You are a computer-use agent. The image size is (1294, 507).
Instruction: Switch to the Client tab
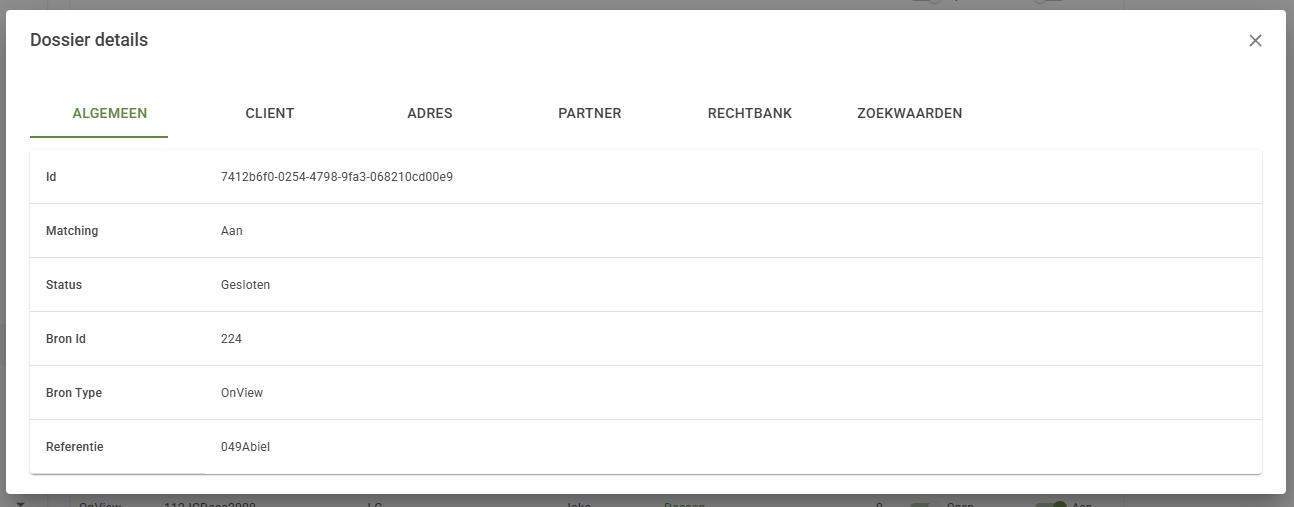coord(270,113)
